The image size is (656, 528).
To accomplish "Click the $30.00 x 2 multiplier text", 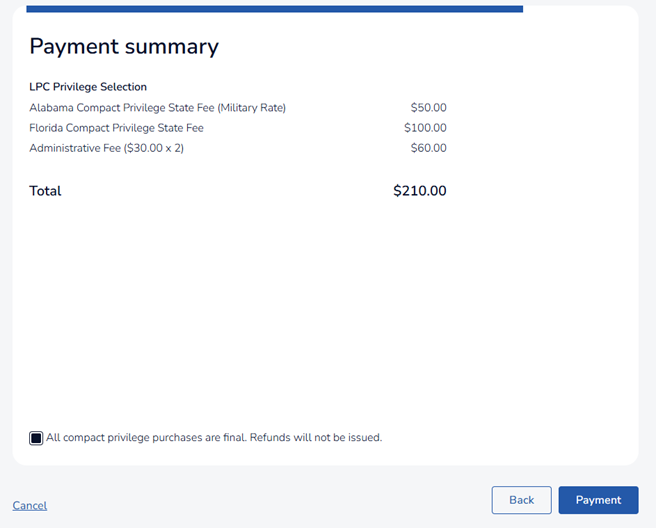I will pyautogui.click(x=154, y=148).
